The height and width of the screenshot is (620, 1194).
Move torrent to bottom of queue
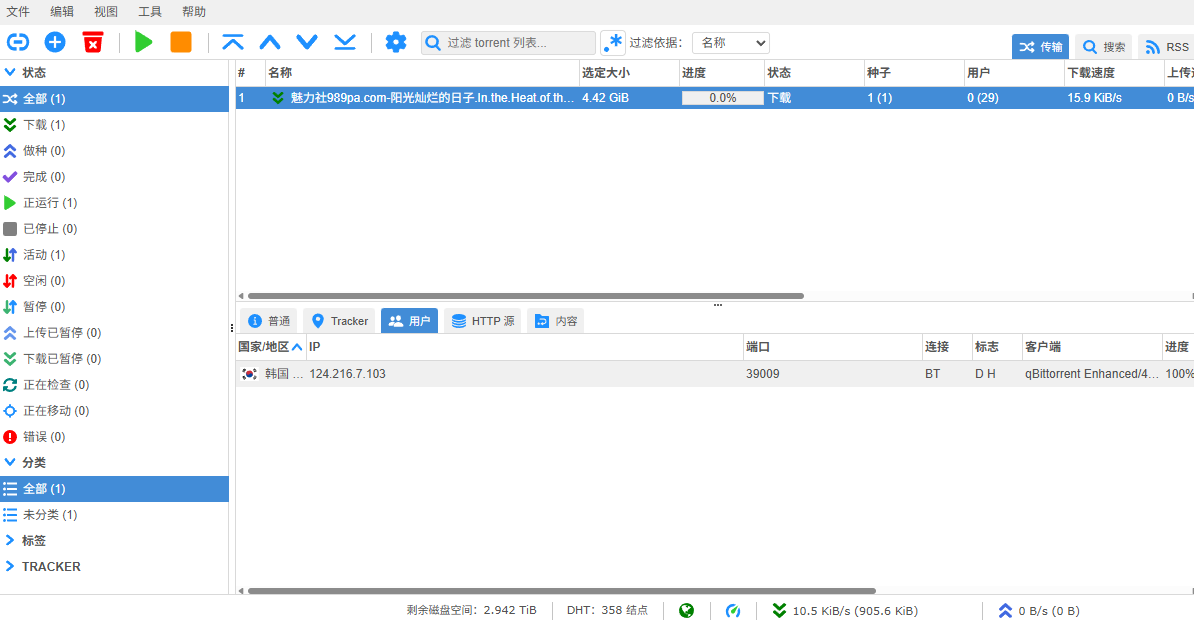345,42
